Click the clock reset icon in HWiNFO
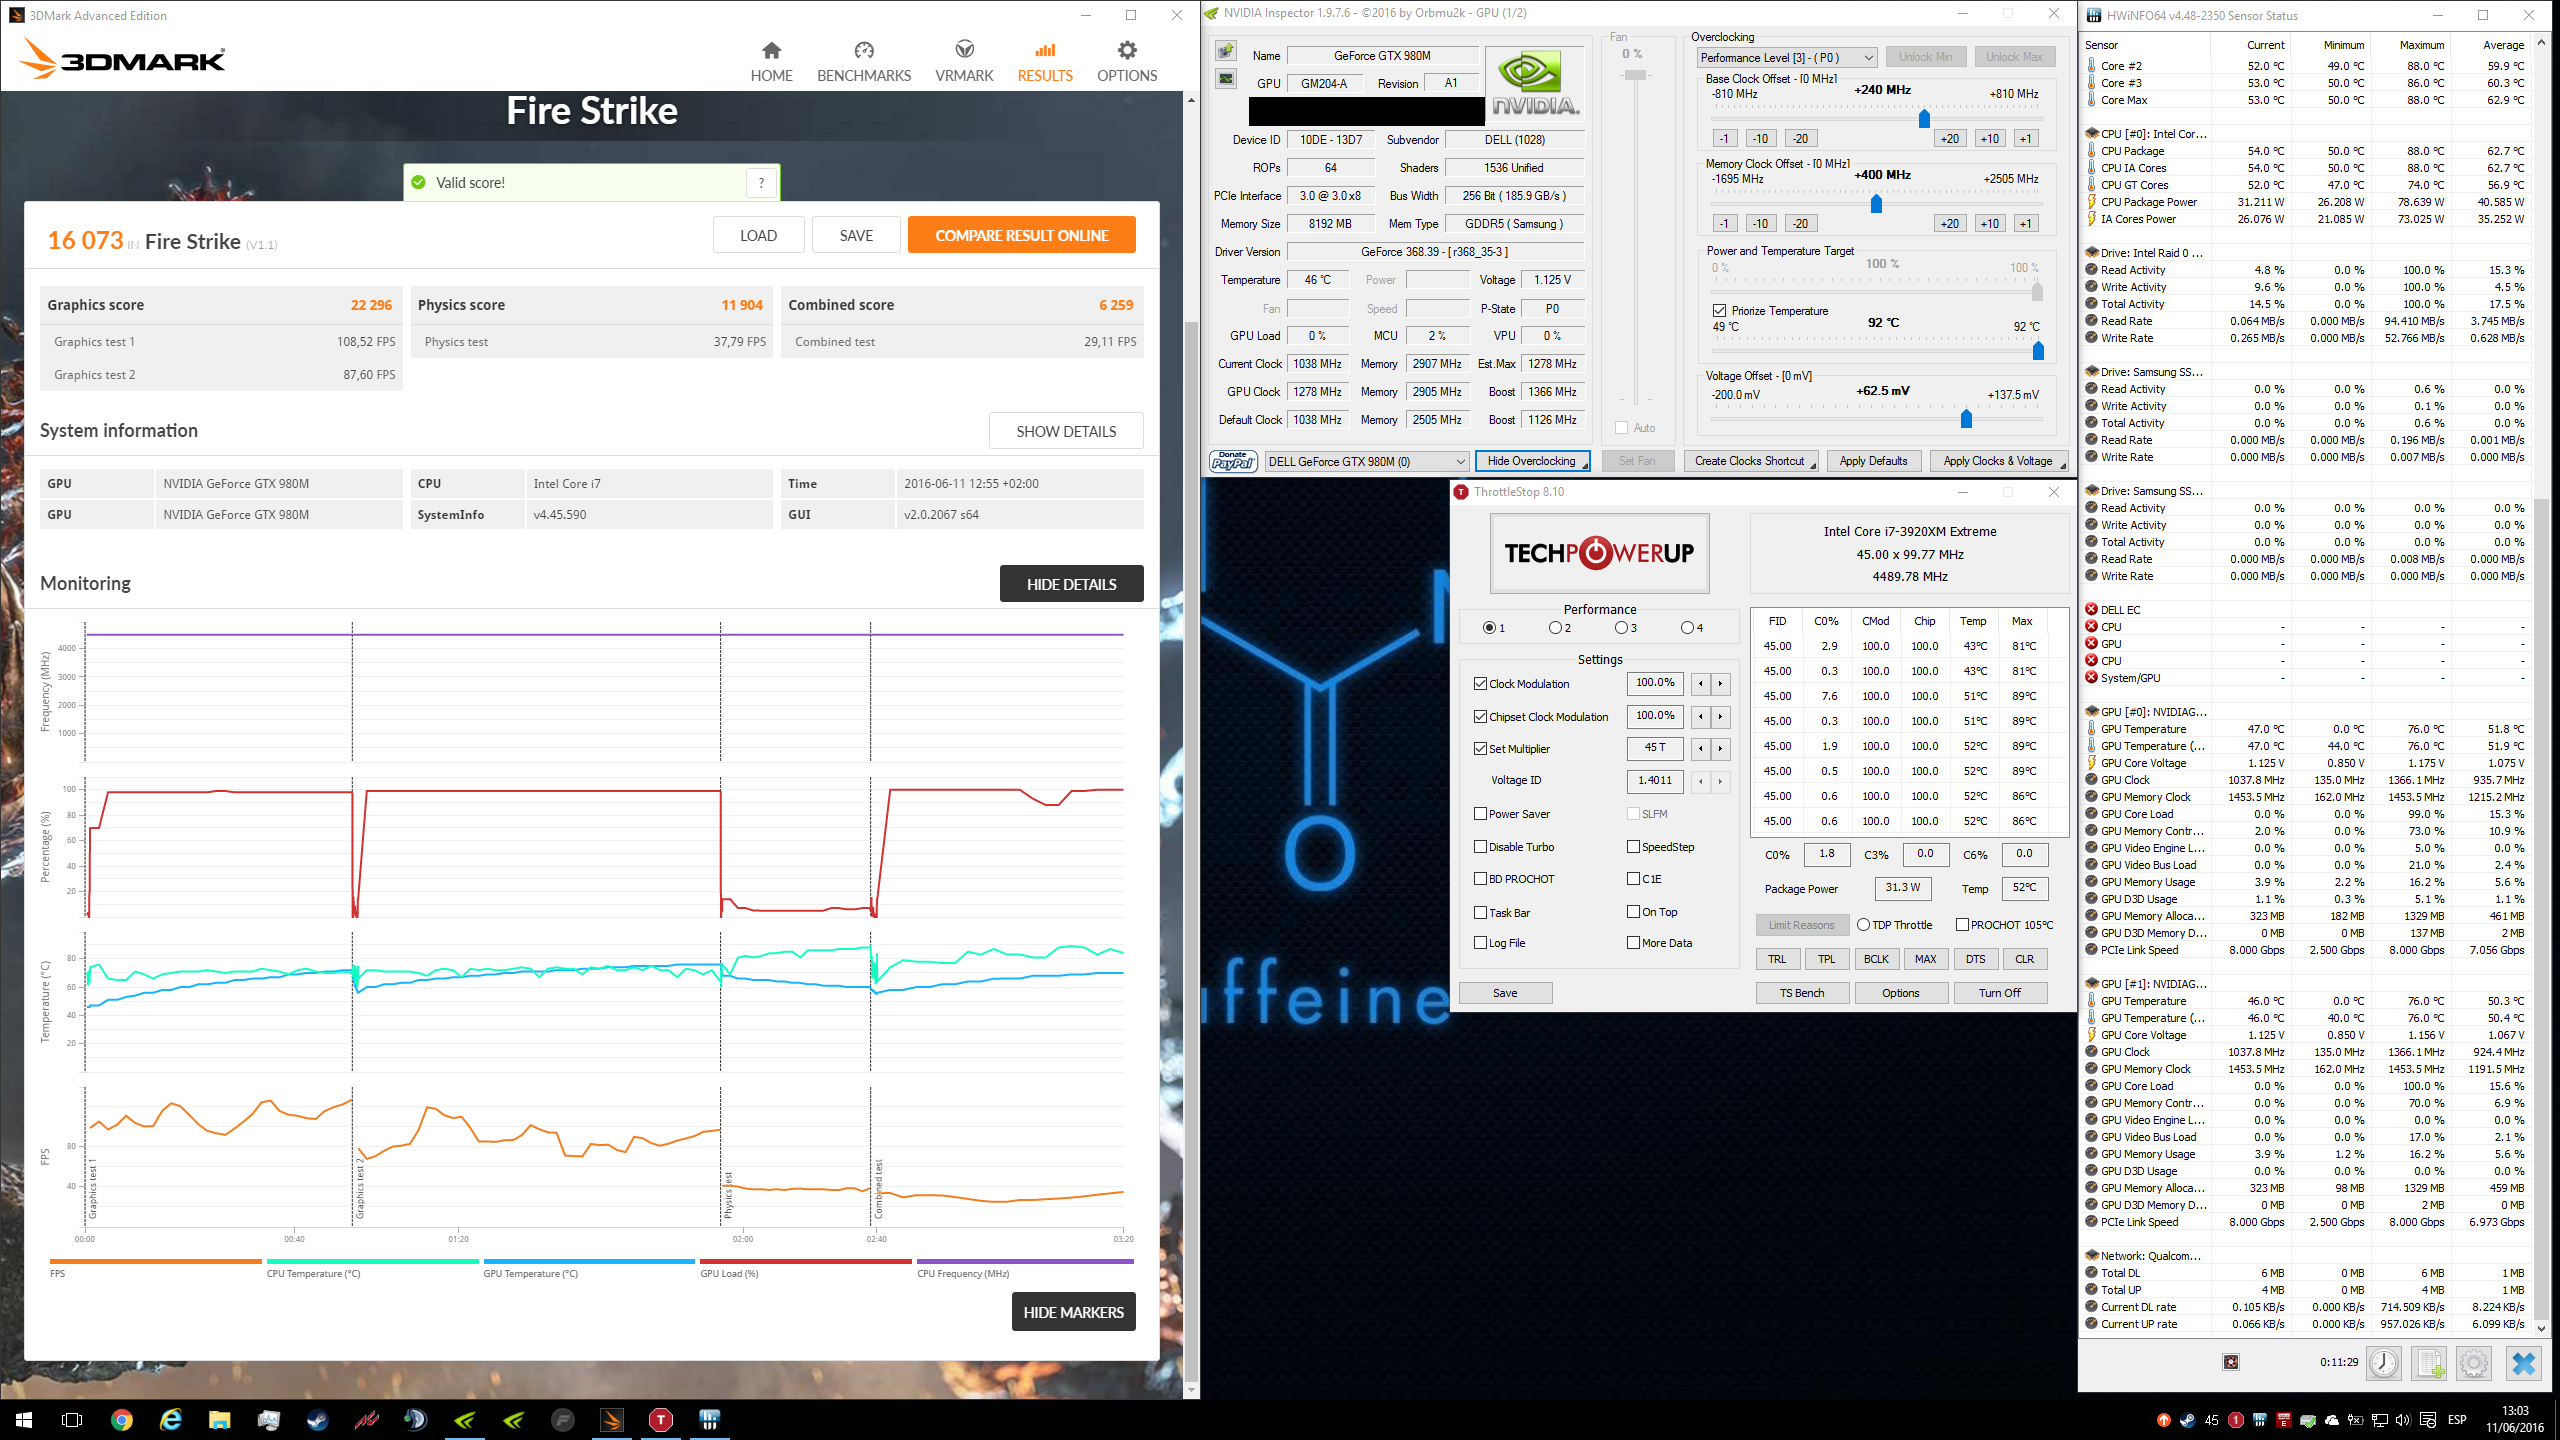The image size is (2560, 1440). (x=2384, y=1363)
